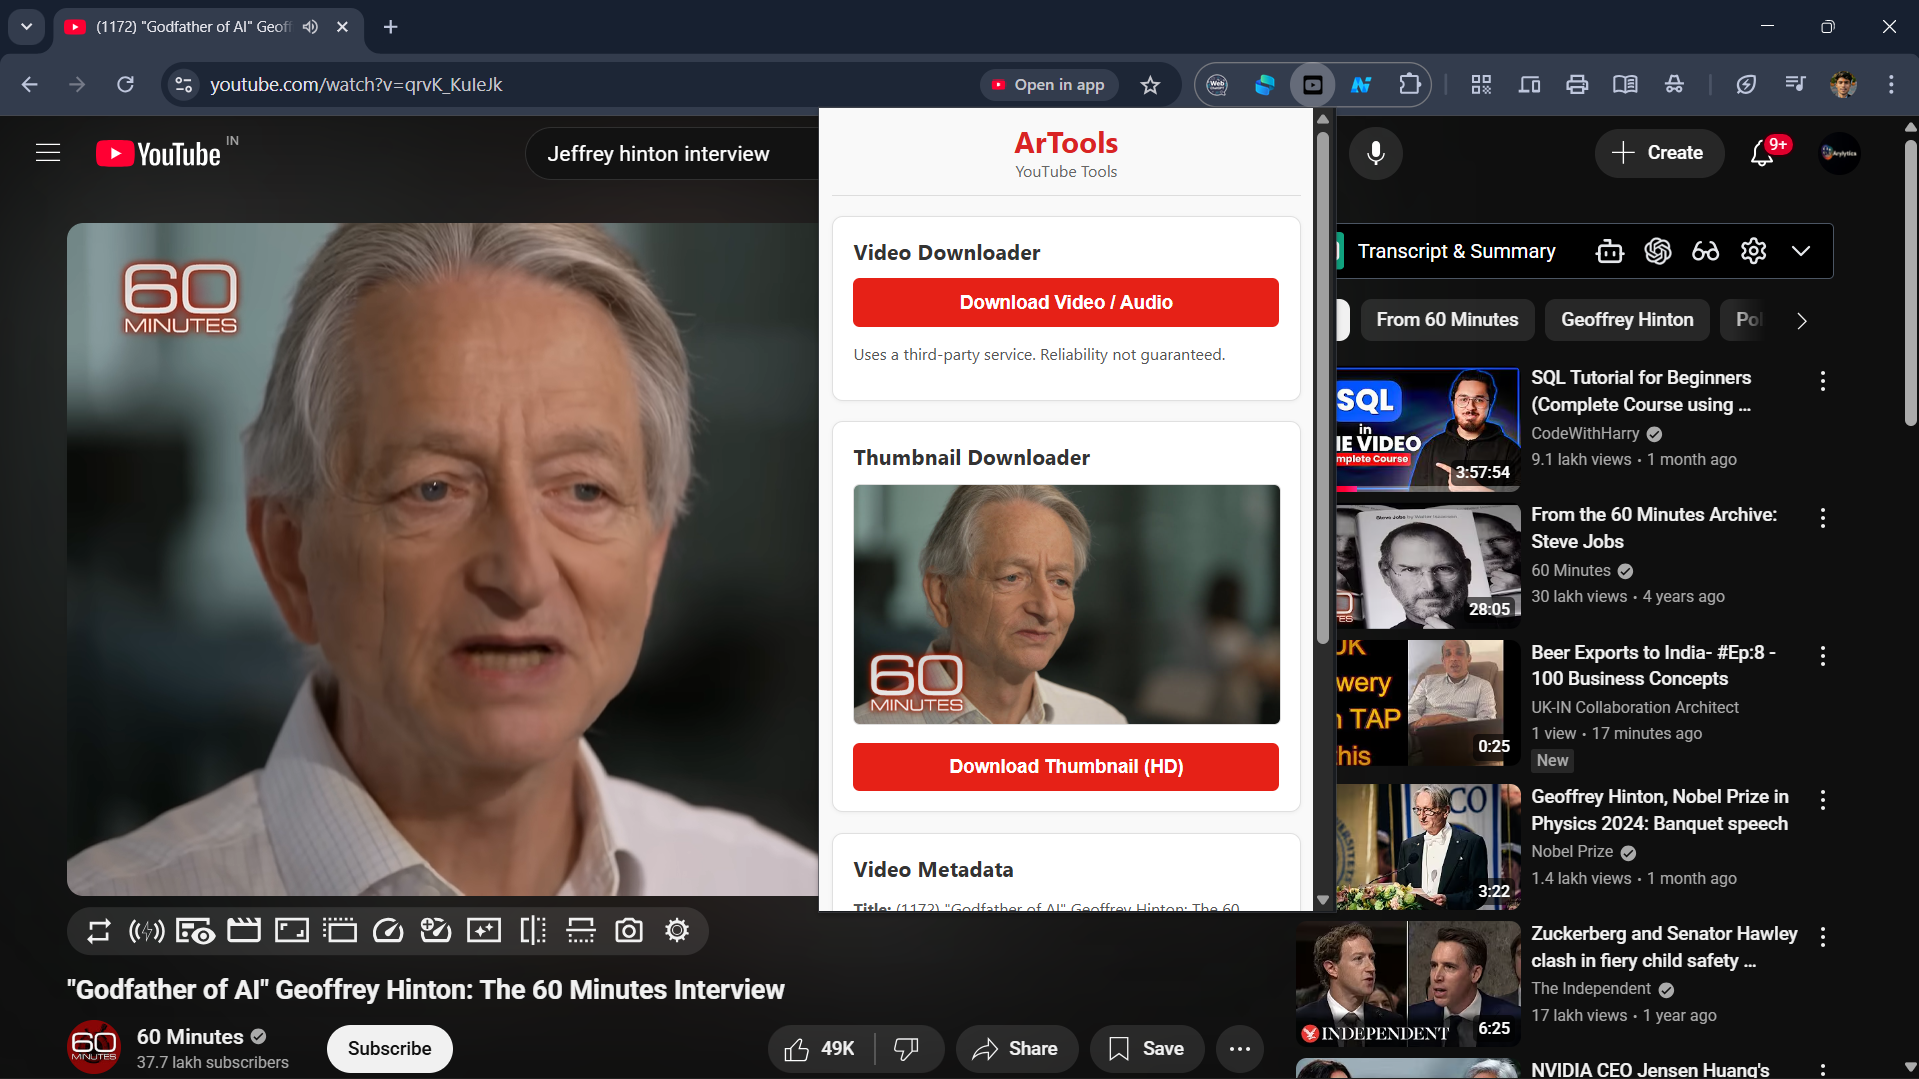1919x1079 pixels.
Task: Select the 'From 60 Minutes' filter chip
Action: point(1446,320)
